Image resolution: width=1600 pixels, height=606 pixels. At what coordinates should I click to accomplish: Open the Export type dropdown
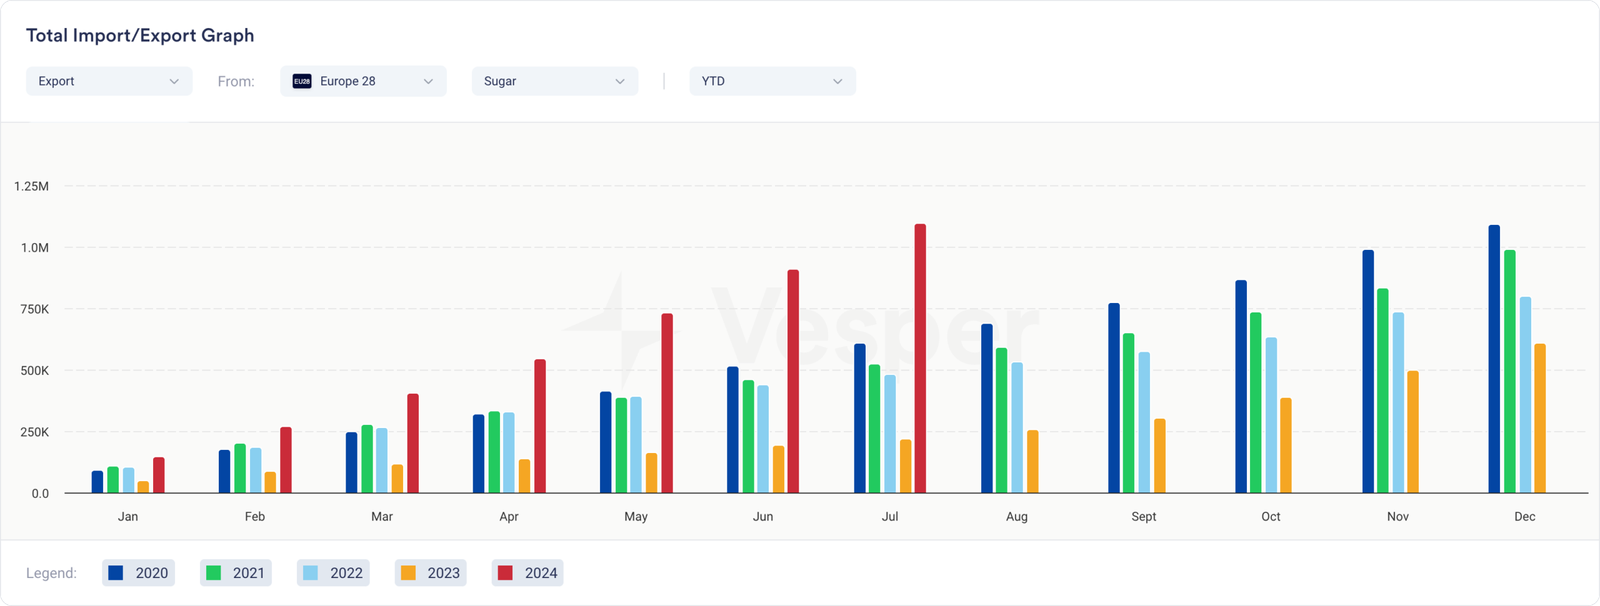(109, 81)
